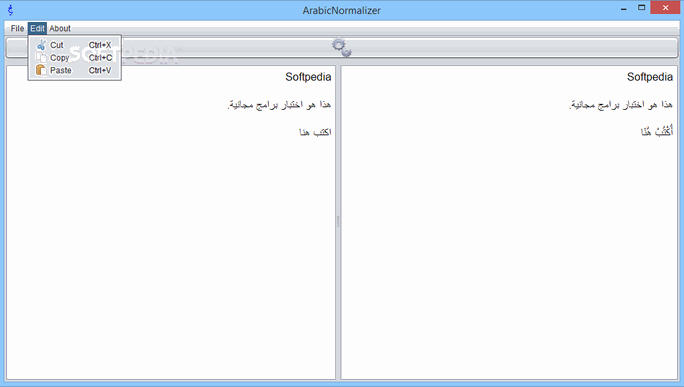The width and height of the screenshot is (684, 387).
Task: Choose Copy from the Edit menu
Action: click(75, 58)
